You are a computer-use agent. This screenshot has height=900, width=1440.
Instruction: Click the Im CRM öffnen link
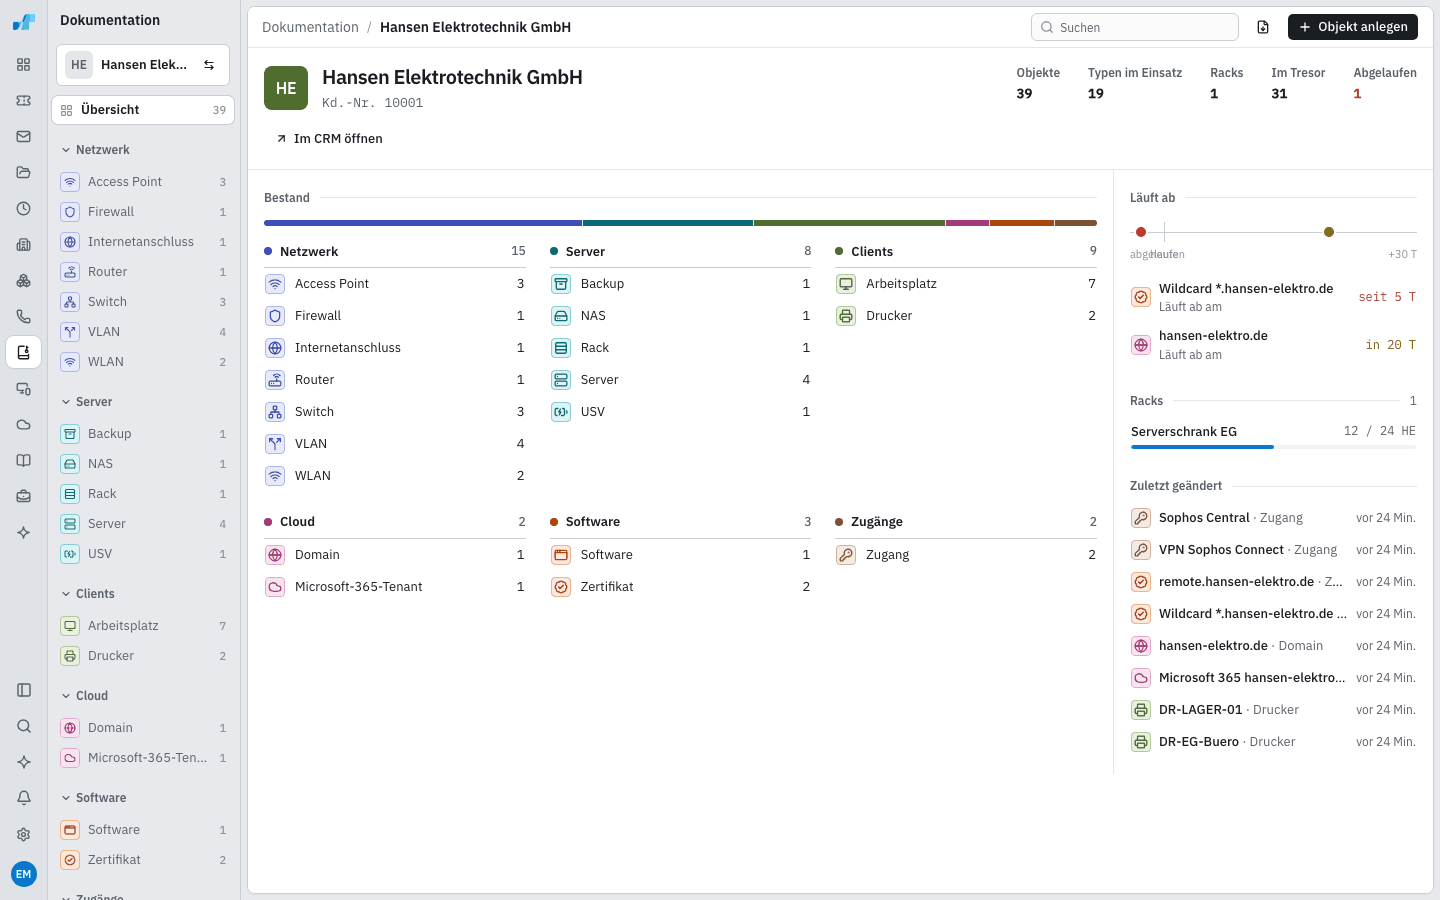(x=329, y=139)
